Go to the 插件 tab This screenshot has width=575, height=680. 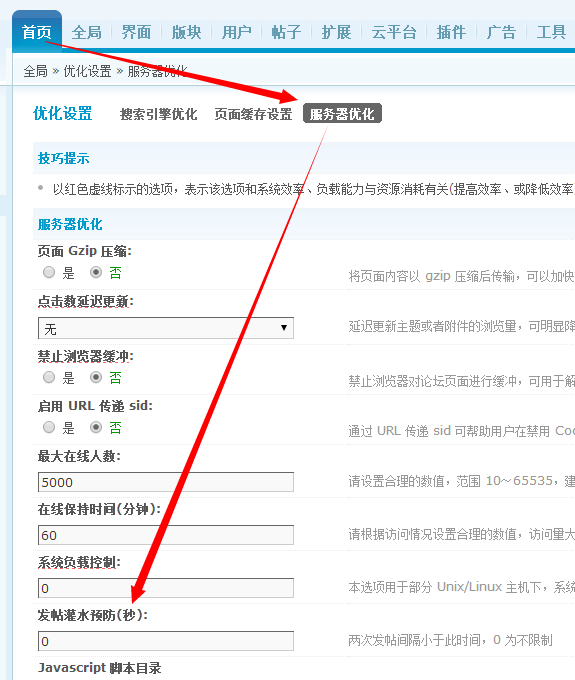pos(451,32)
